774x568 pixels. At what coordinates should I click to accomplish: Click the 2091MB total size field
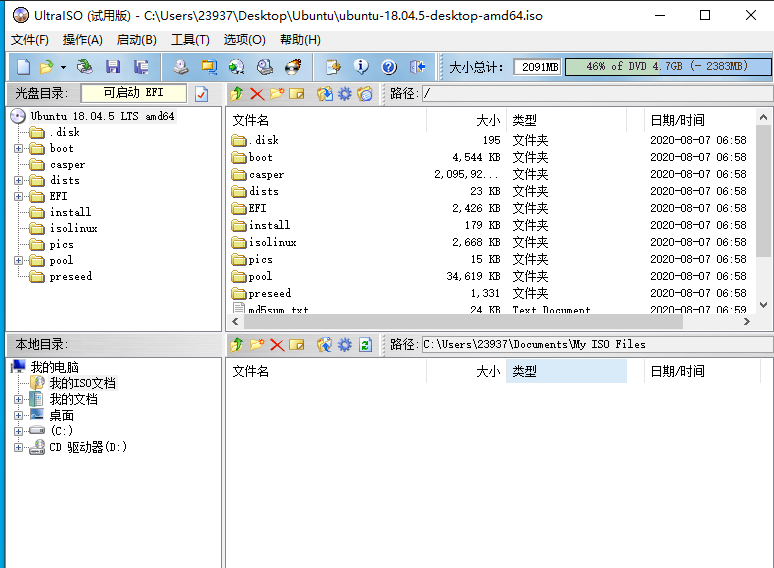click(x=538, y=67)
